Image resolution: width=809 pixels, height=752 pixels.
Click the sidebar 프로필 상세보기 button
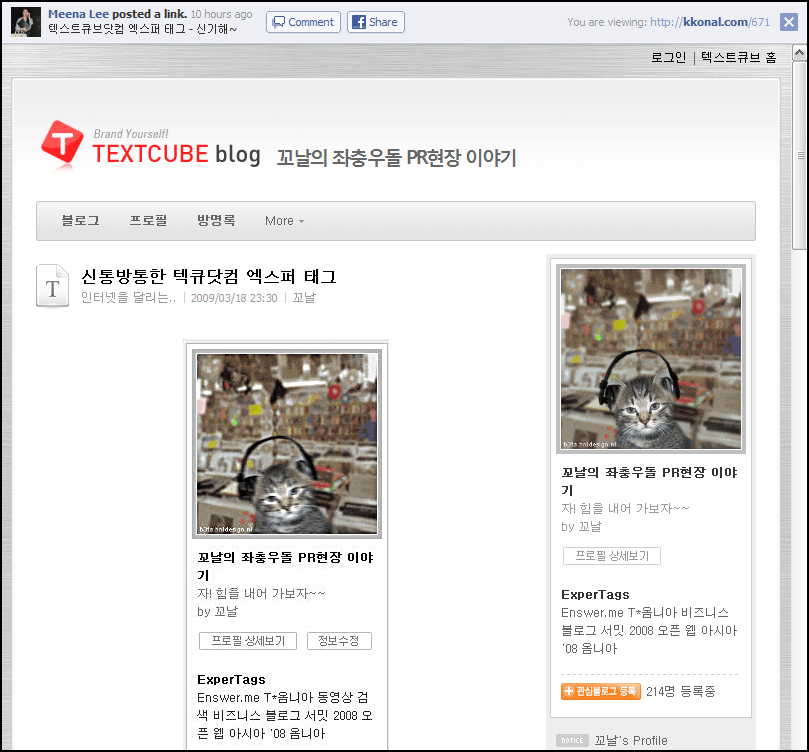coord(612,556)
